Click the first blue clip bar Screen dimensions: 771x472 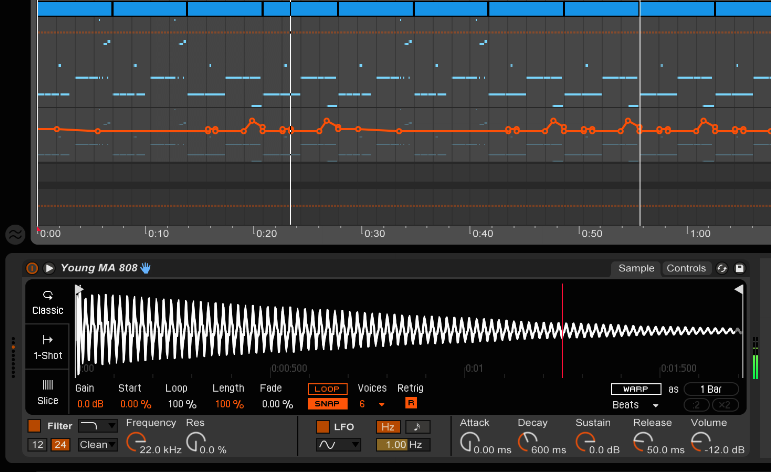75,9
